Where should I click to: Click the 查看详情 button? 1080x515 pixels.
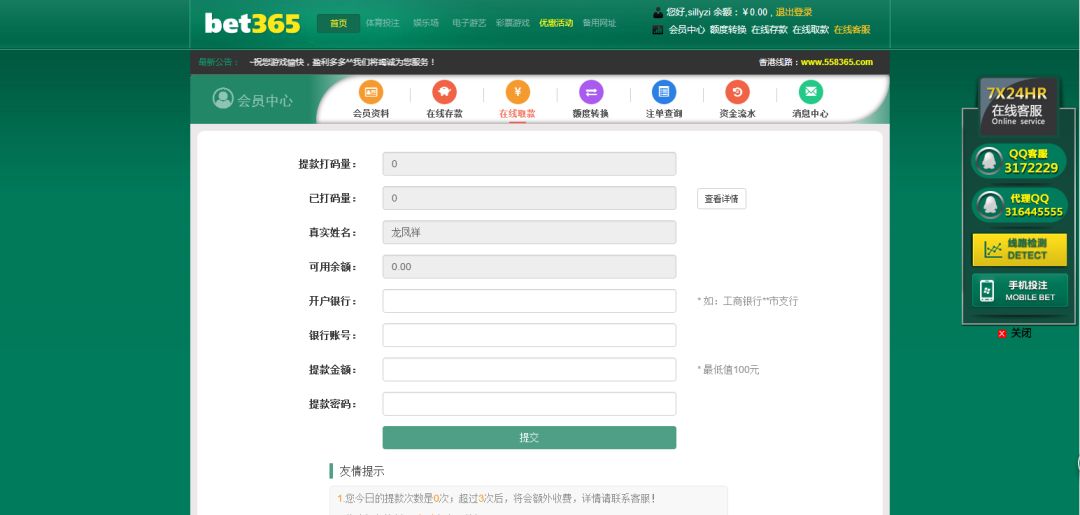coord(721,199)
